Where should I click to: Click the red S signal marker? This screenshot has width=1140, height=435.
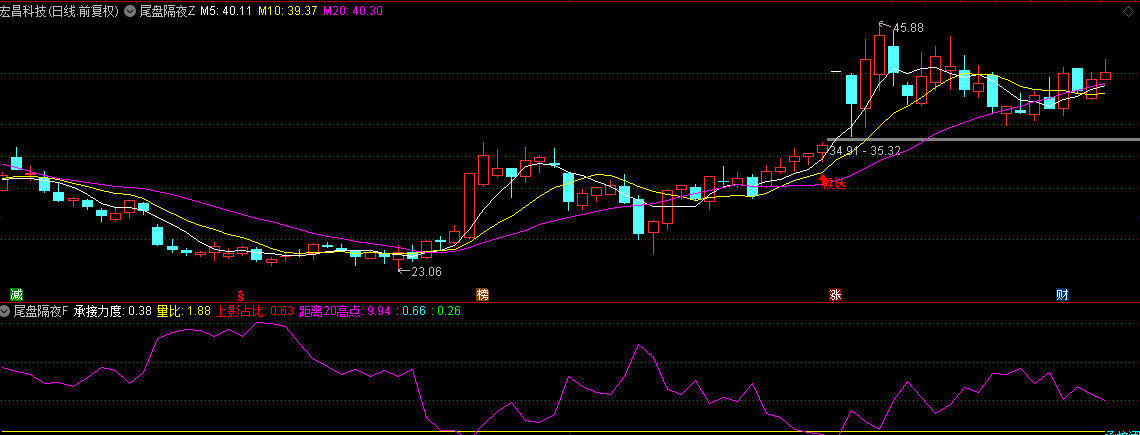(x=241, y=295)
